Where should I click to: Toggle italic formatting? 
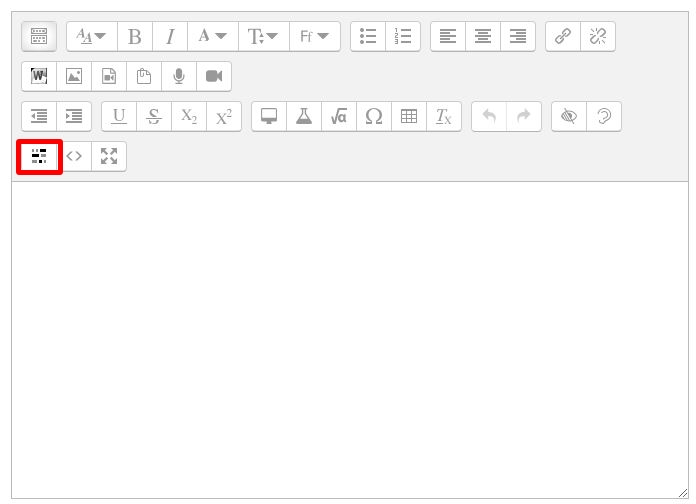(x=170, y=37)
